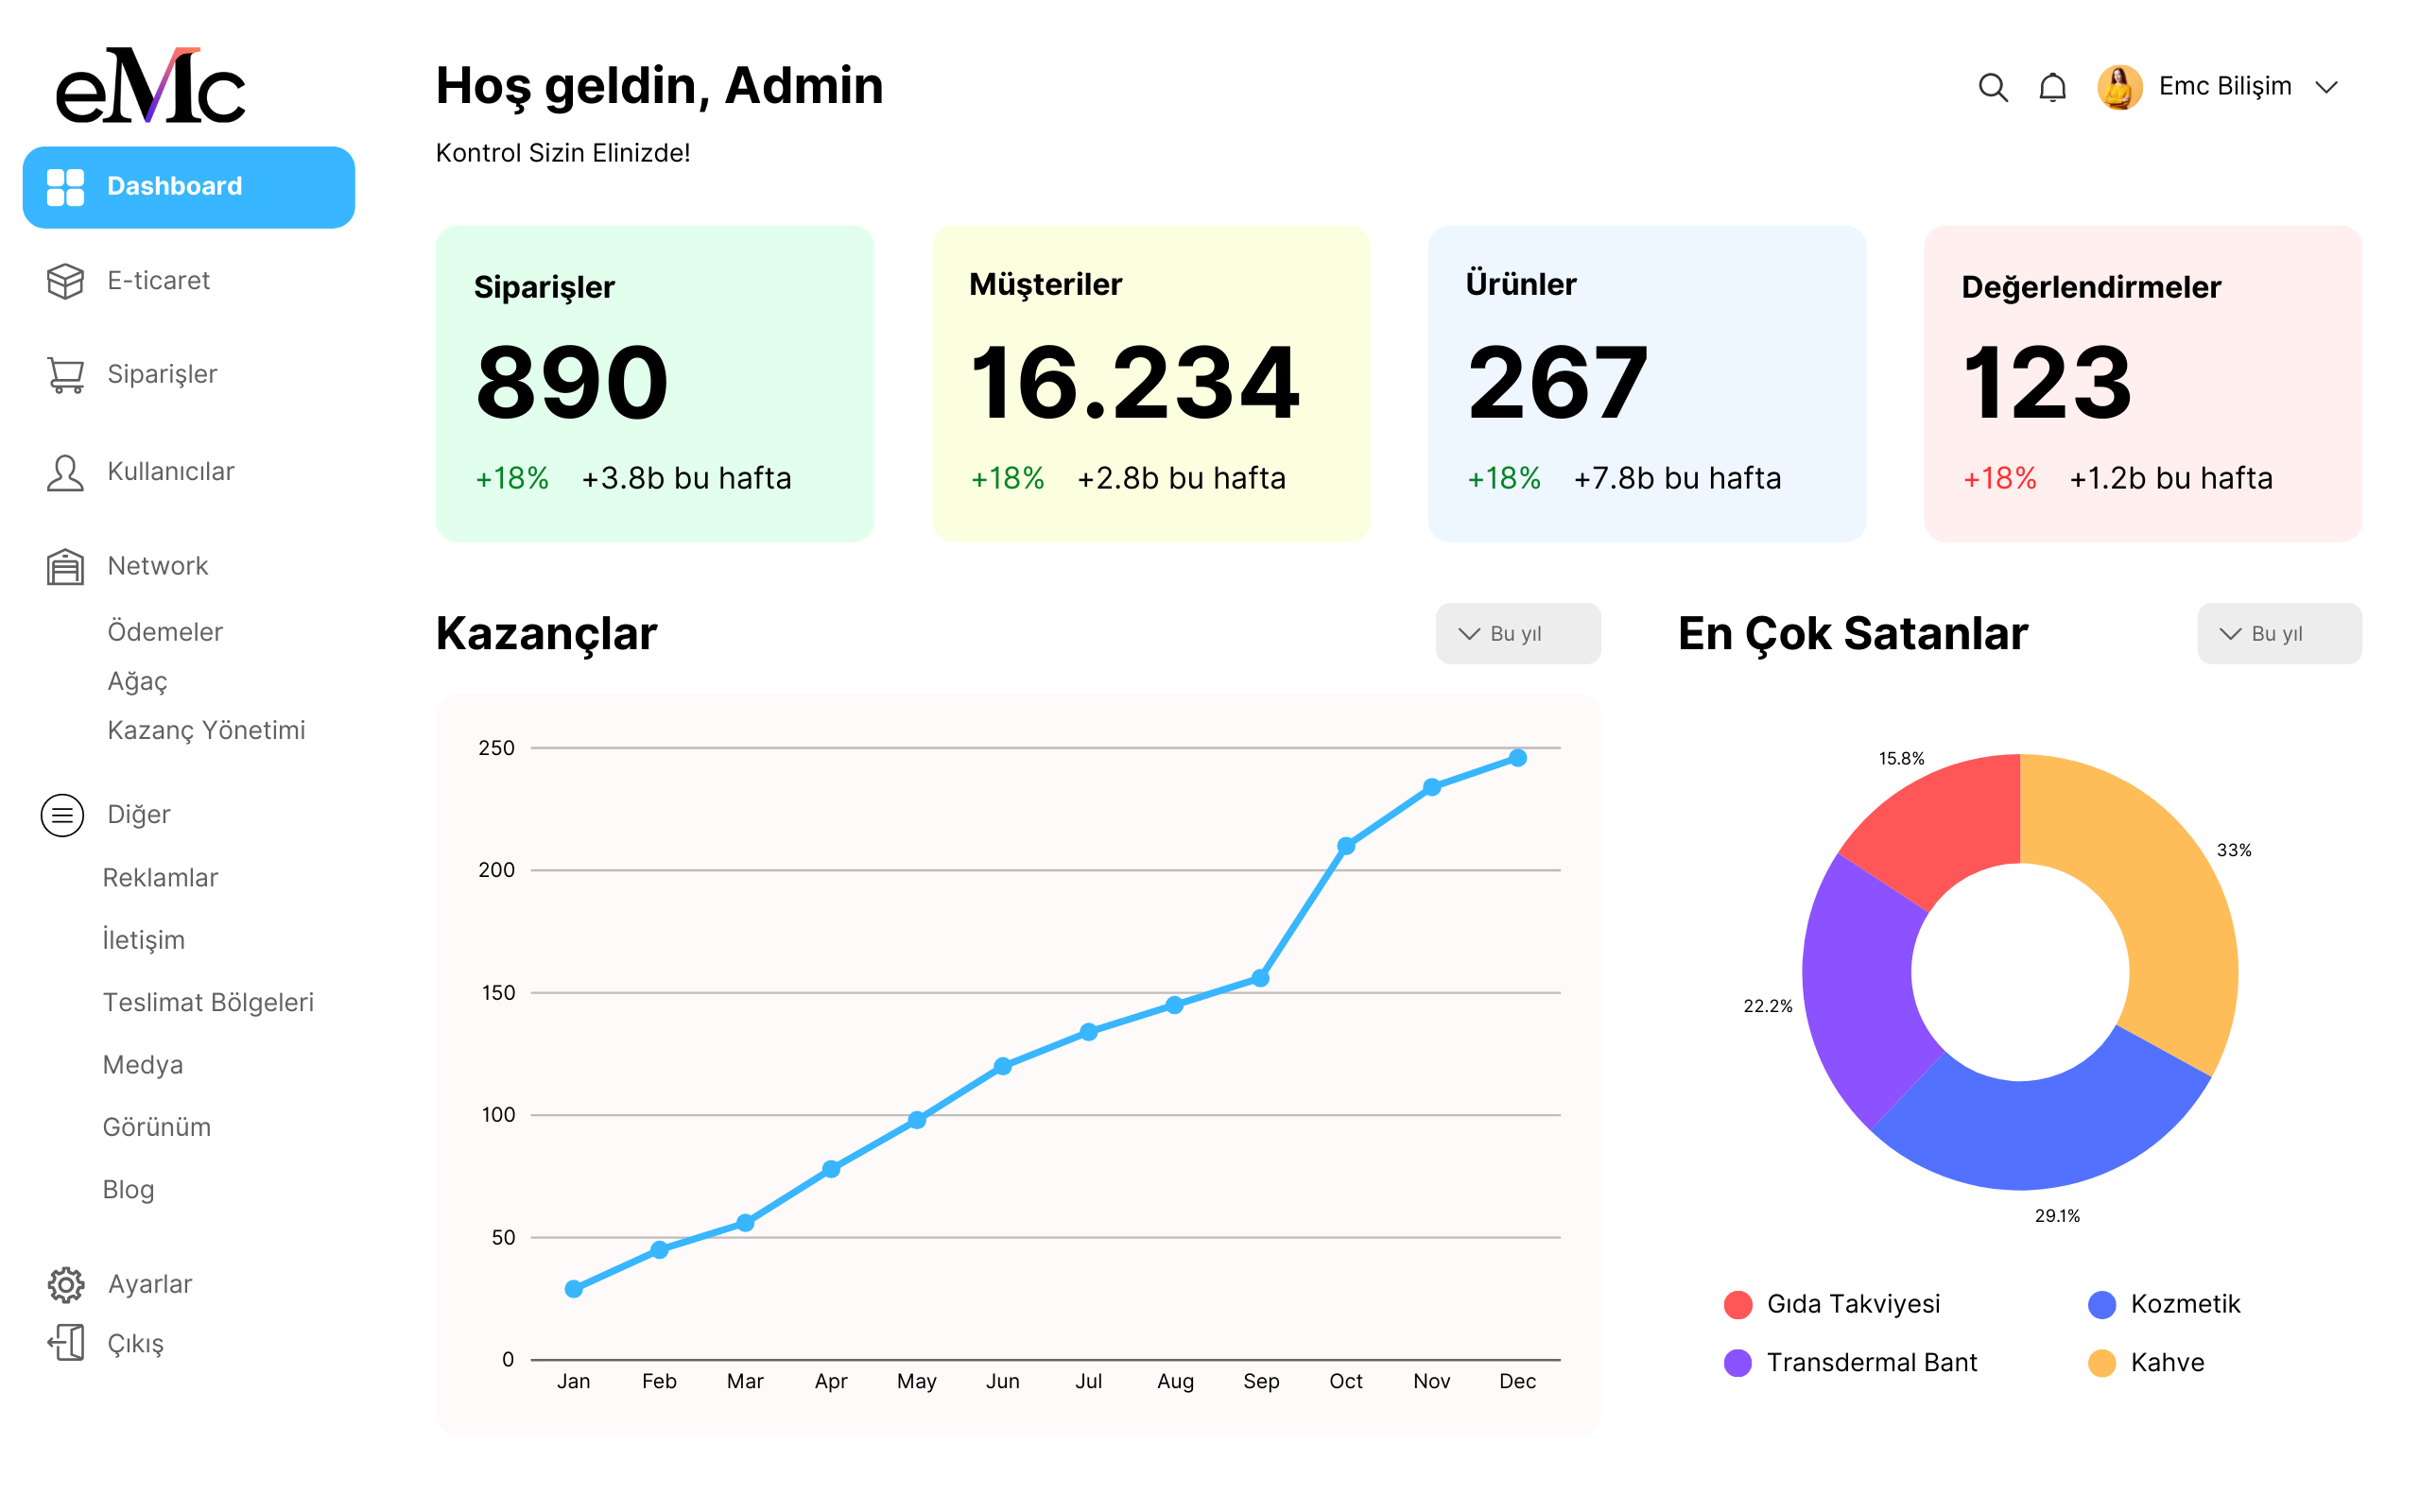
Task: Click the Kullanıcılar person icon
Action: [x=65, y=472]
